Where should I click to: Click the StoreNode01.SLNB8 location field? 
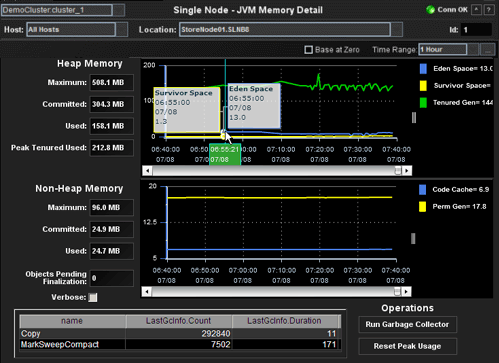tap(285, 30)
